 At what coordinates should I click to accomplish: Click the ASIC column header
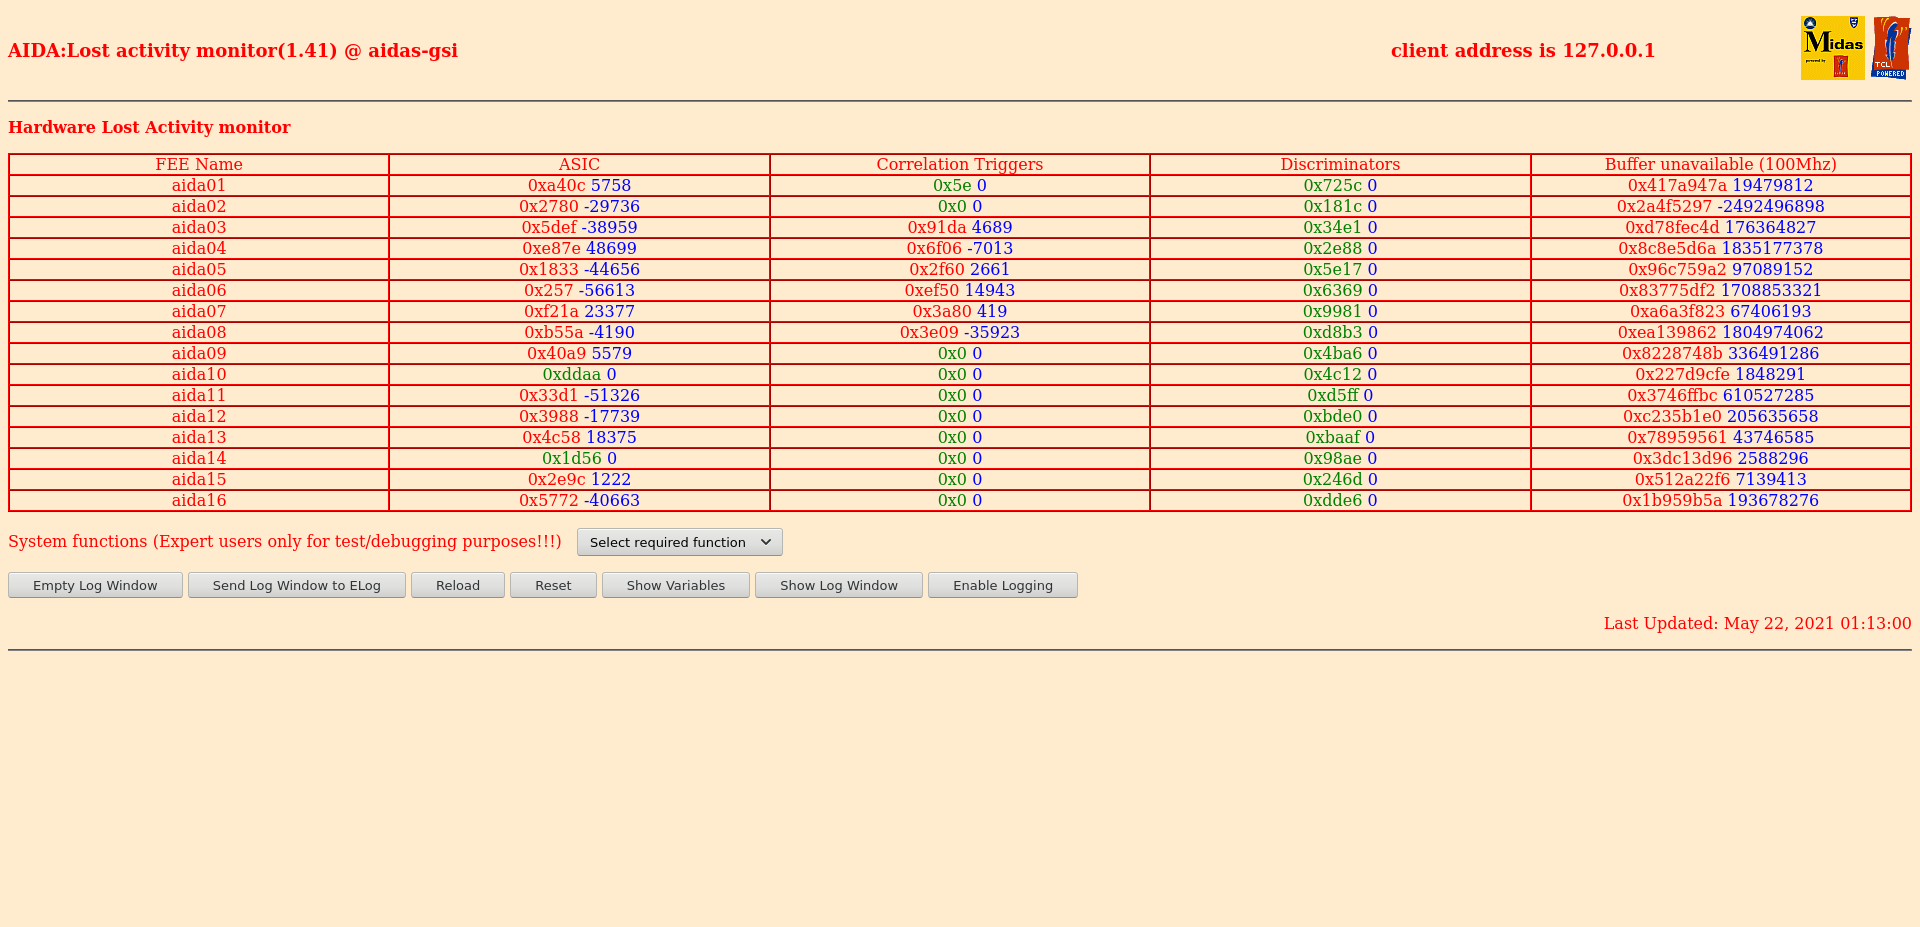click(579, 164)
